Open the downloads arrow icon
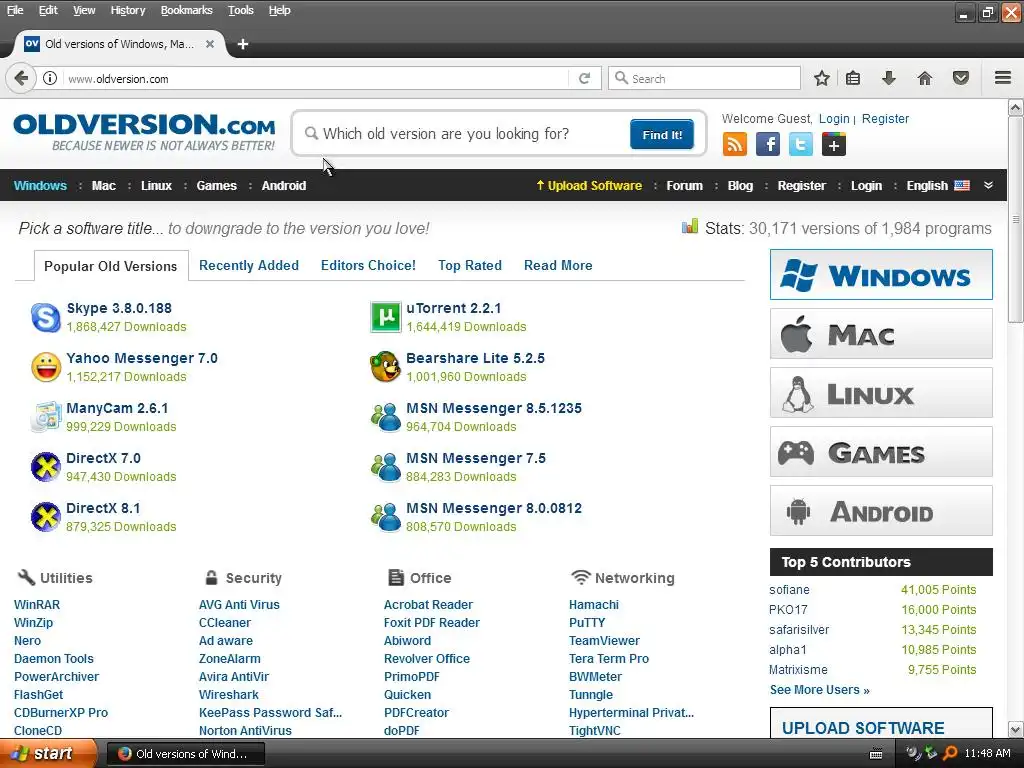This screenshot has height=768, width=1024. pyautogui.click(x=889, y=78)
